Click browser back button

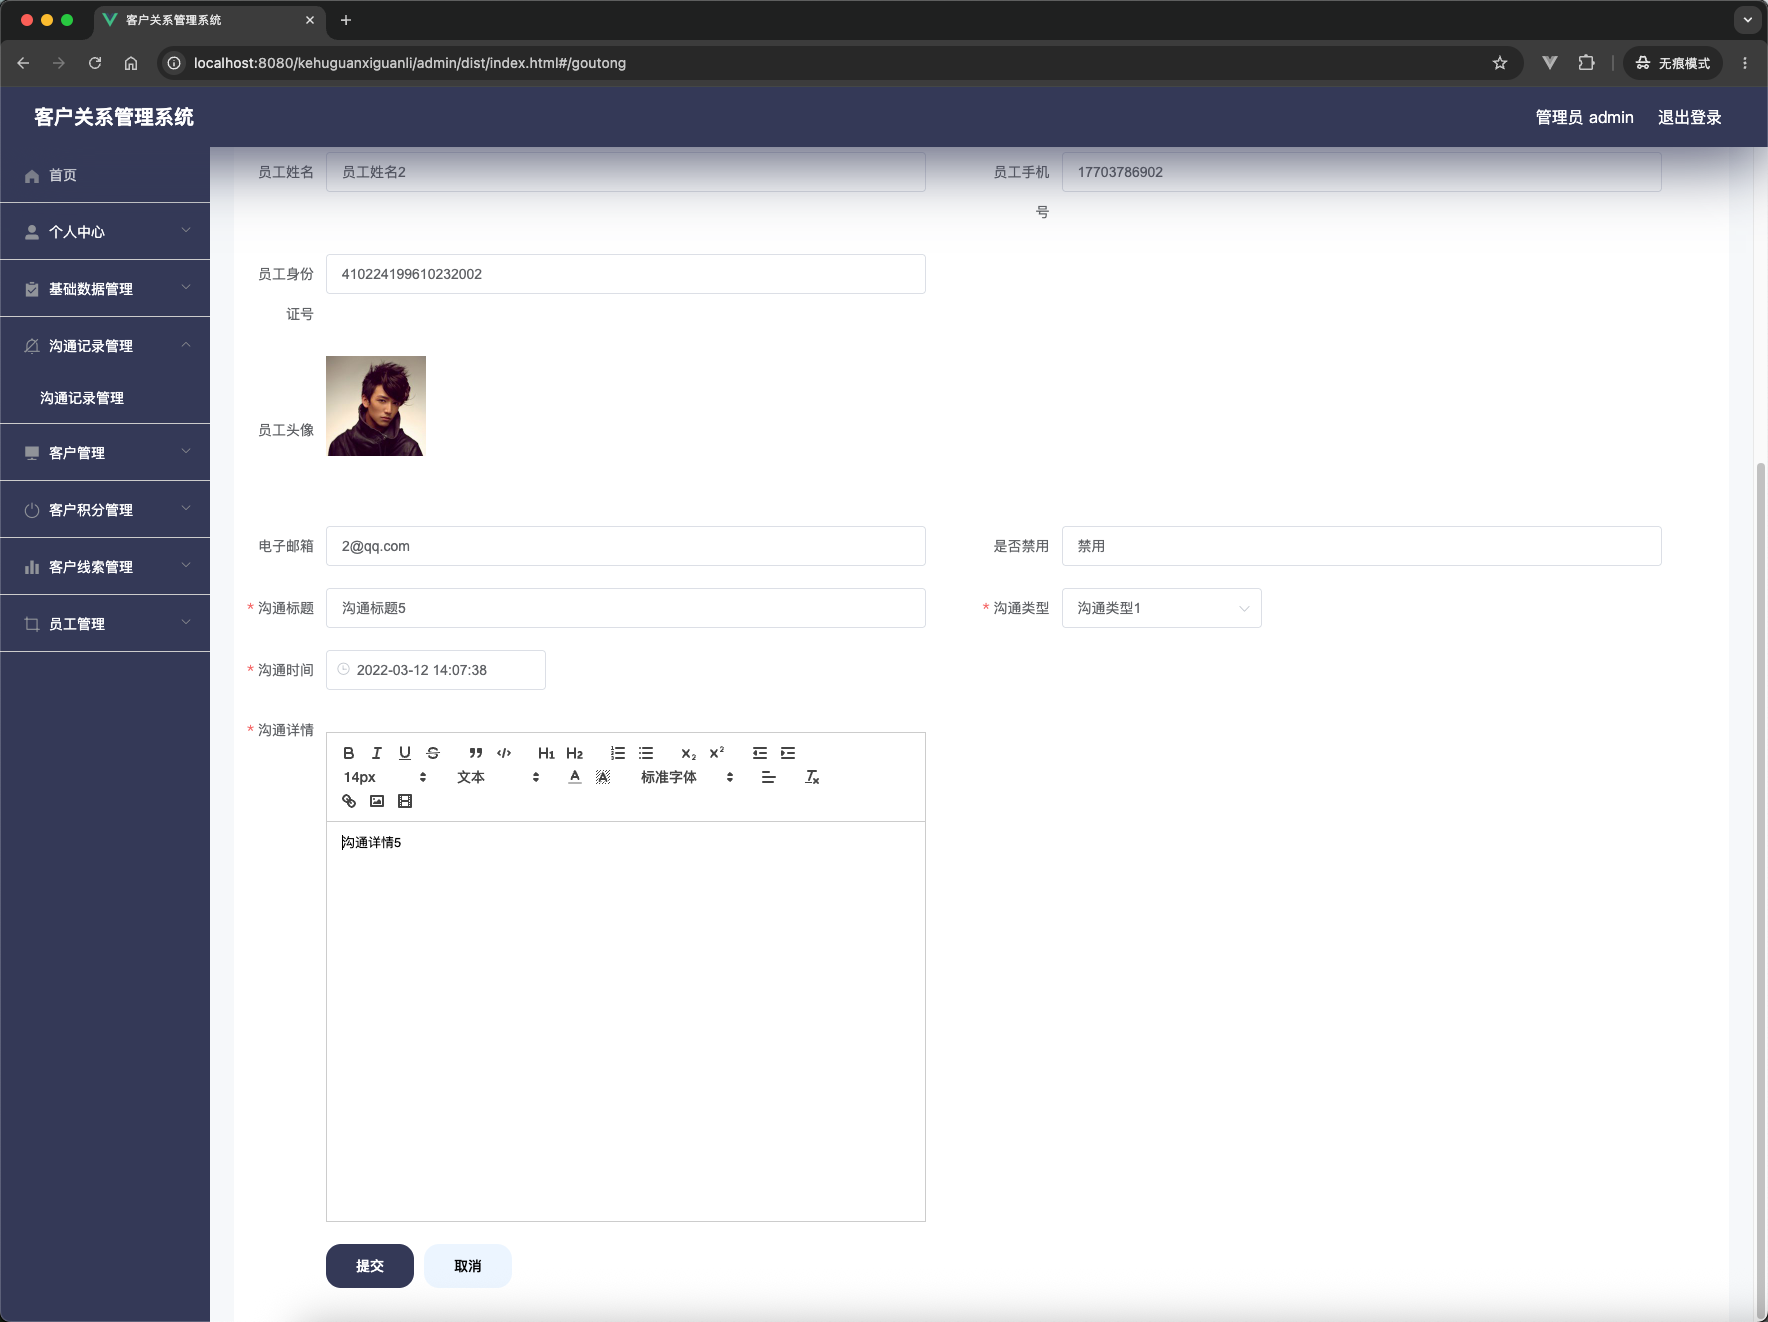[x=23, y=63]
